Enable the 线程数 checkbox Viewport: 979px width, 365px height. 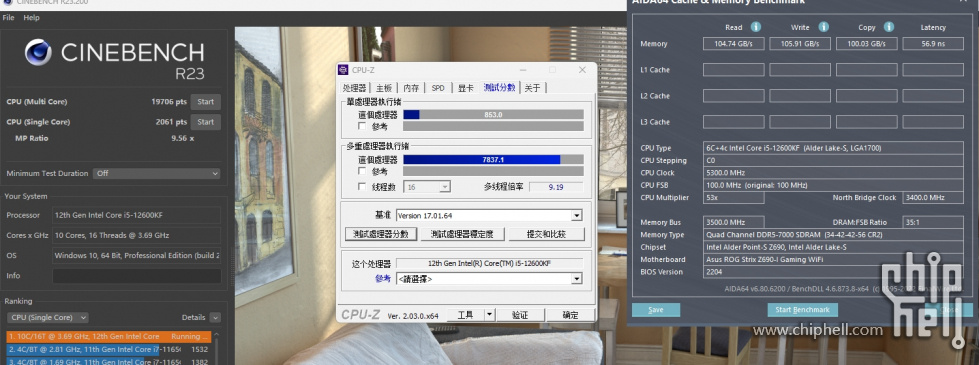(362, 187)
